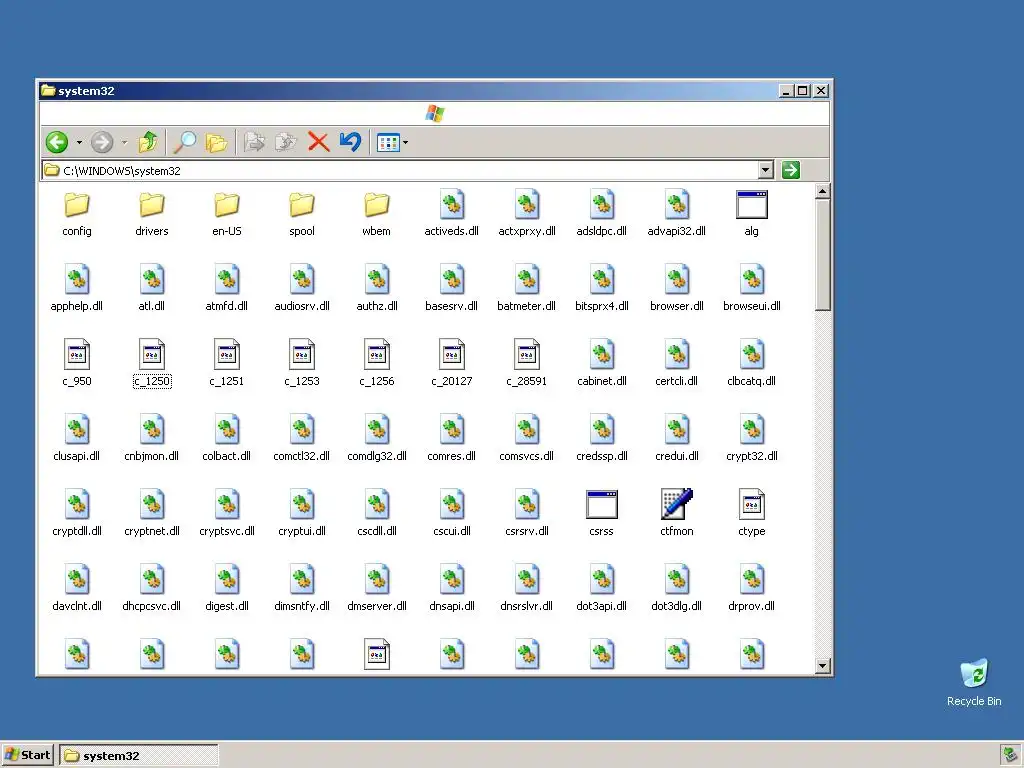The height and width of the screenshot is (768, 1024).
Task: Select the Recycle Bin desktop icon
Action: pos(974,682)
